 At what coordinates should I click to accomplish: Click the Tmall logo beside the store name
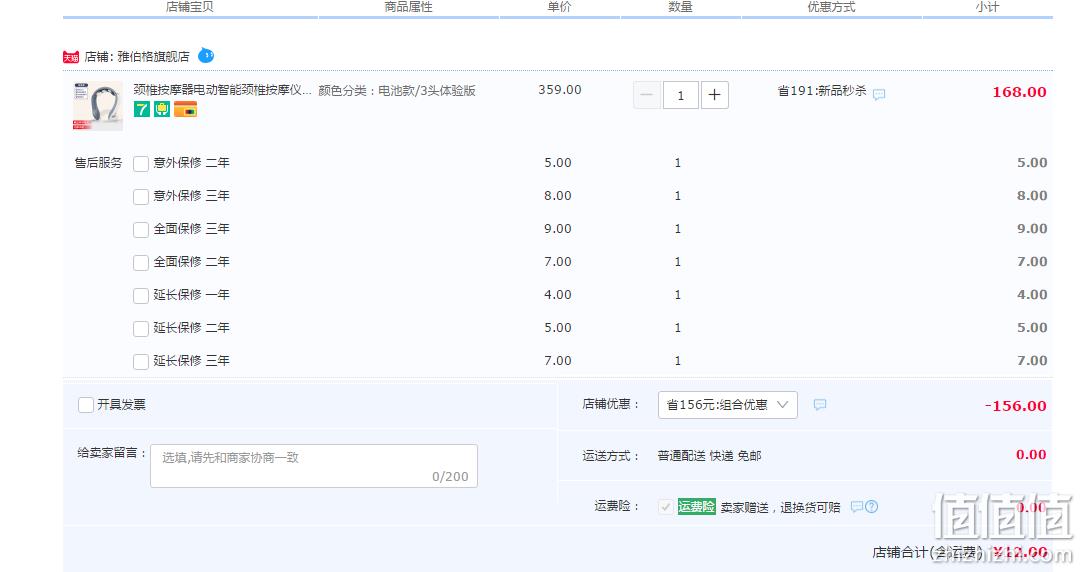click(71, 57)
